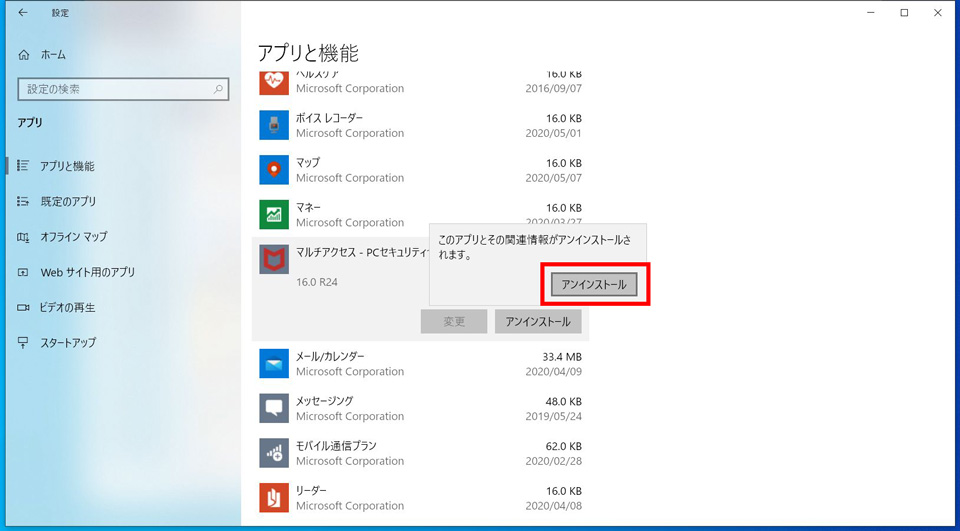This screenshot has height=531, width=960.
Task: Confirm アンインストール in the popup
Action: pyautogui.click(x=594, y=285)
